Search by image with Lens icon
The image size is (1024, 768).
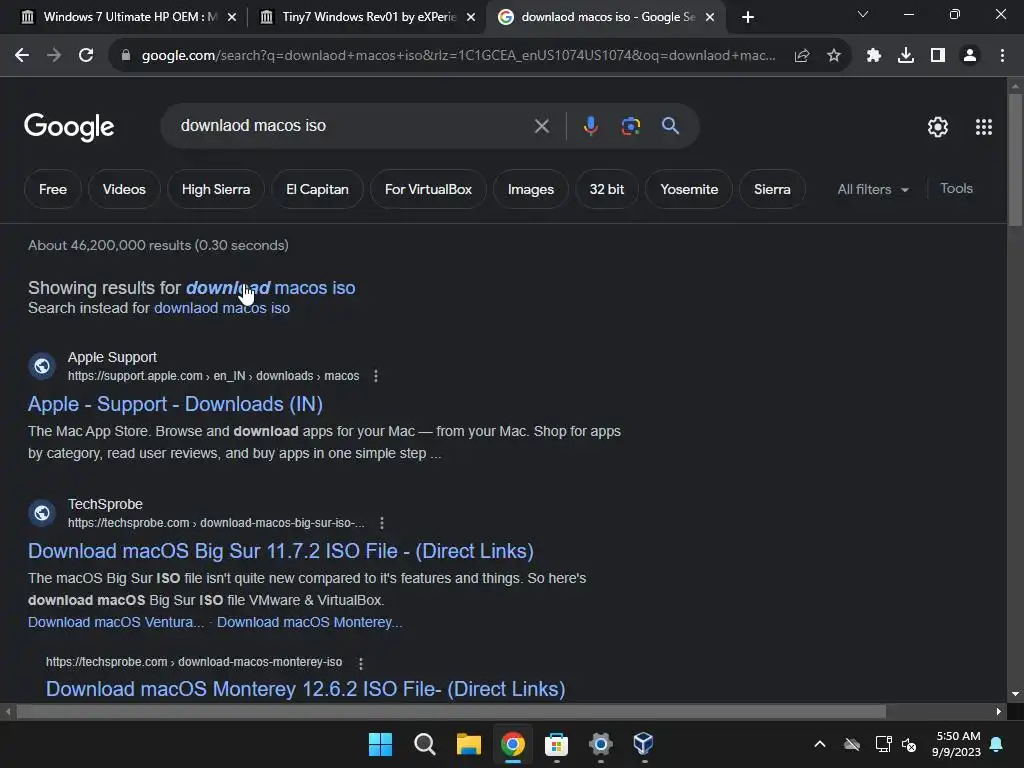click(x=630, y=125)
